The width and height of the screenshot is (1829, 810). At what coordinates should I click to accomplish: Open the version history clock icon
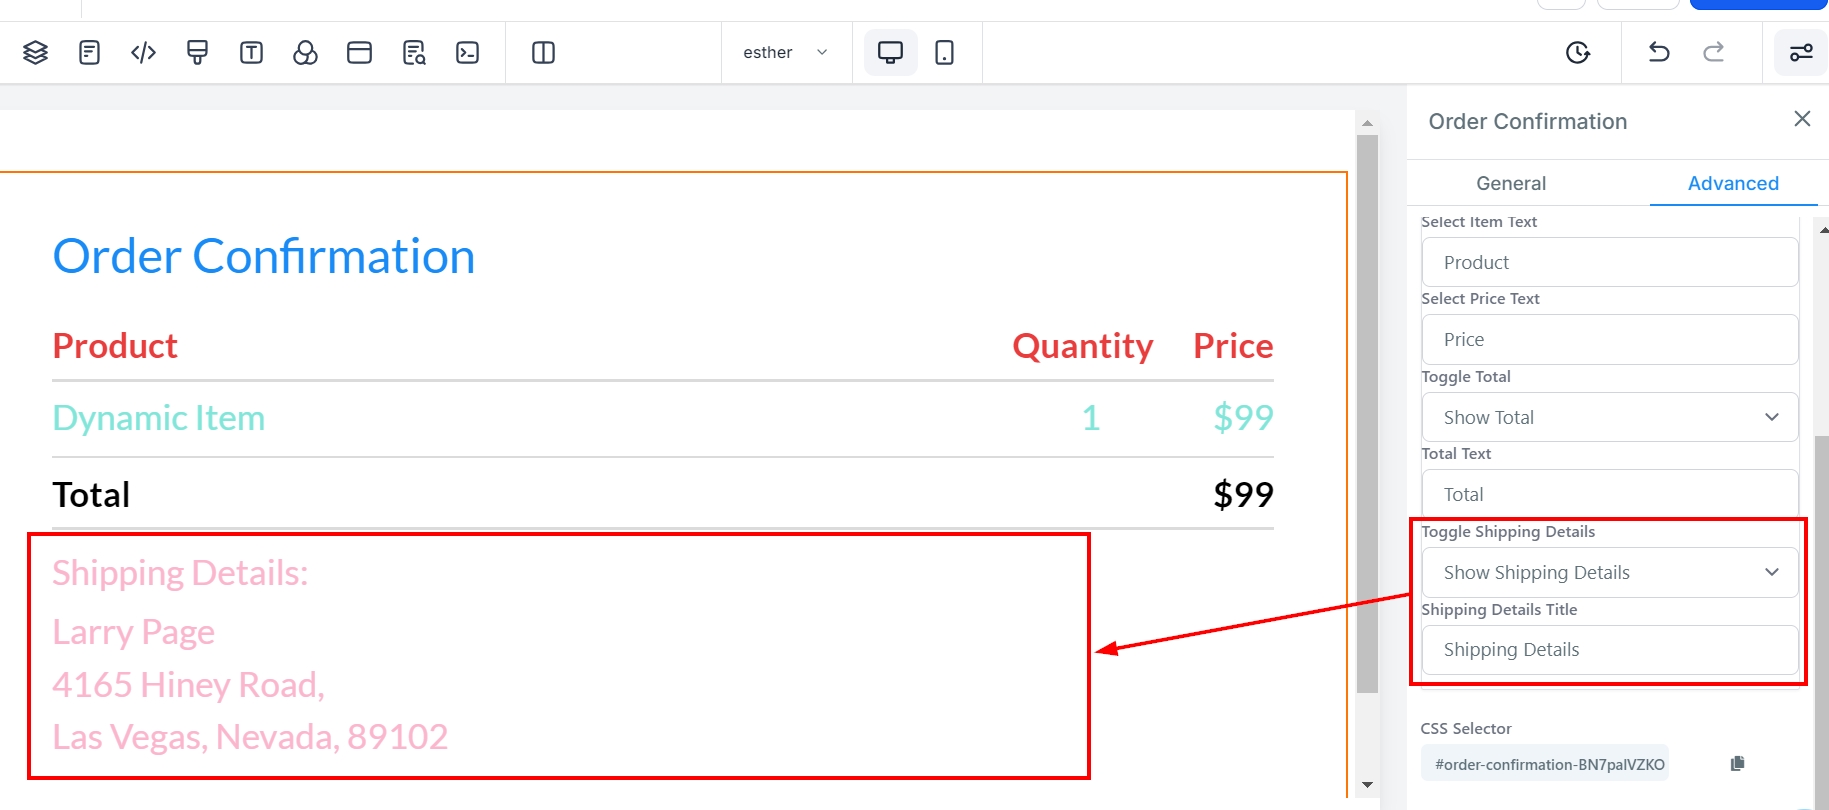tap(1578, 53)
